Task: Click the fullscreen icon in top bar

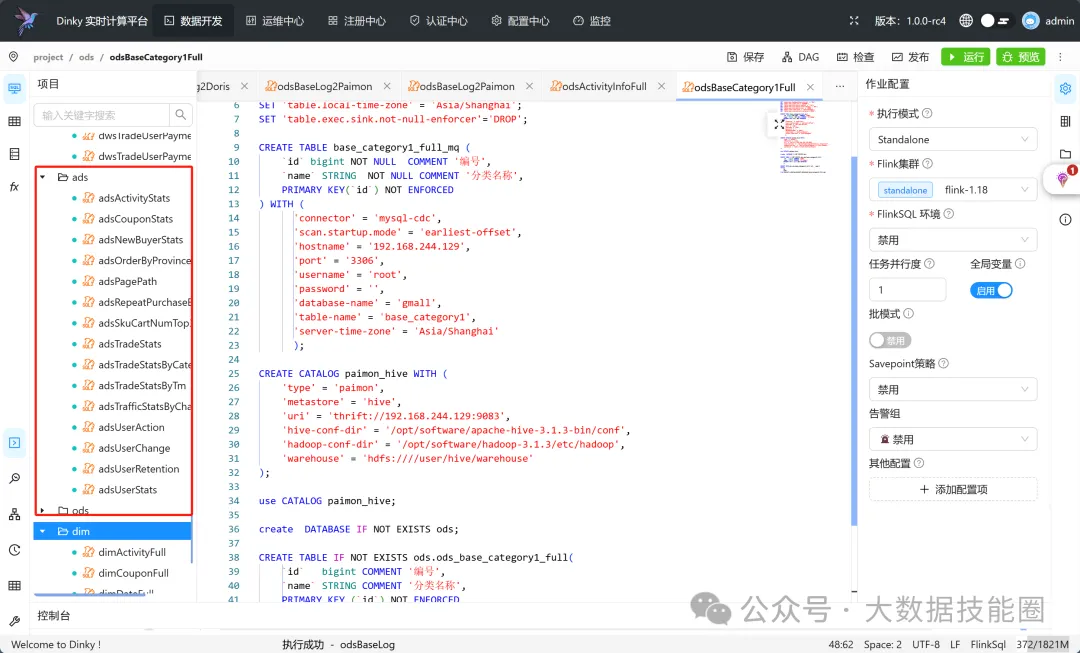Action: [854, 21]
